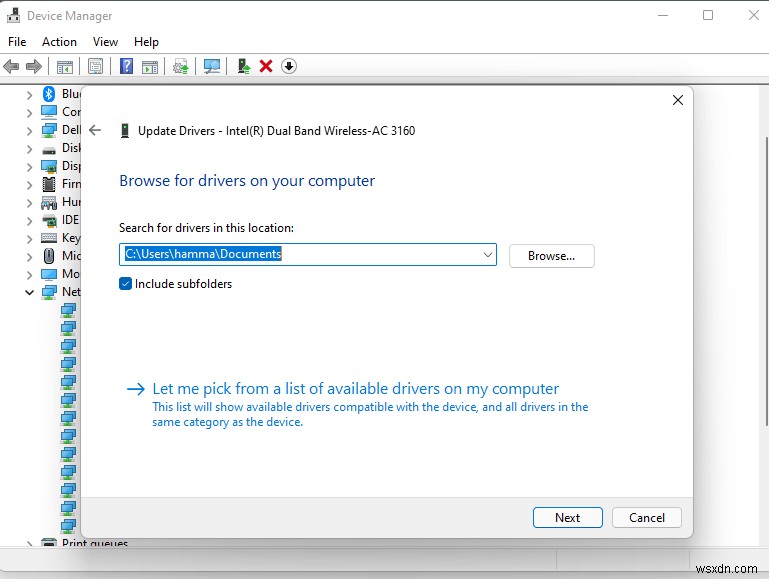The height and width of the screenshot is (579, 769).
Task: Open the Action menu
Action: tap(59, 42)
